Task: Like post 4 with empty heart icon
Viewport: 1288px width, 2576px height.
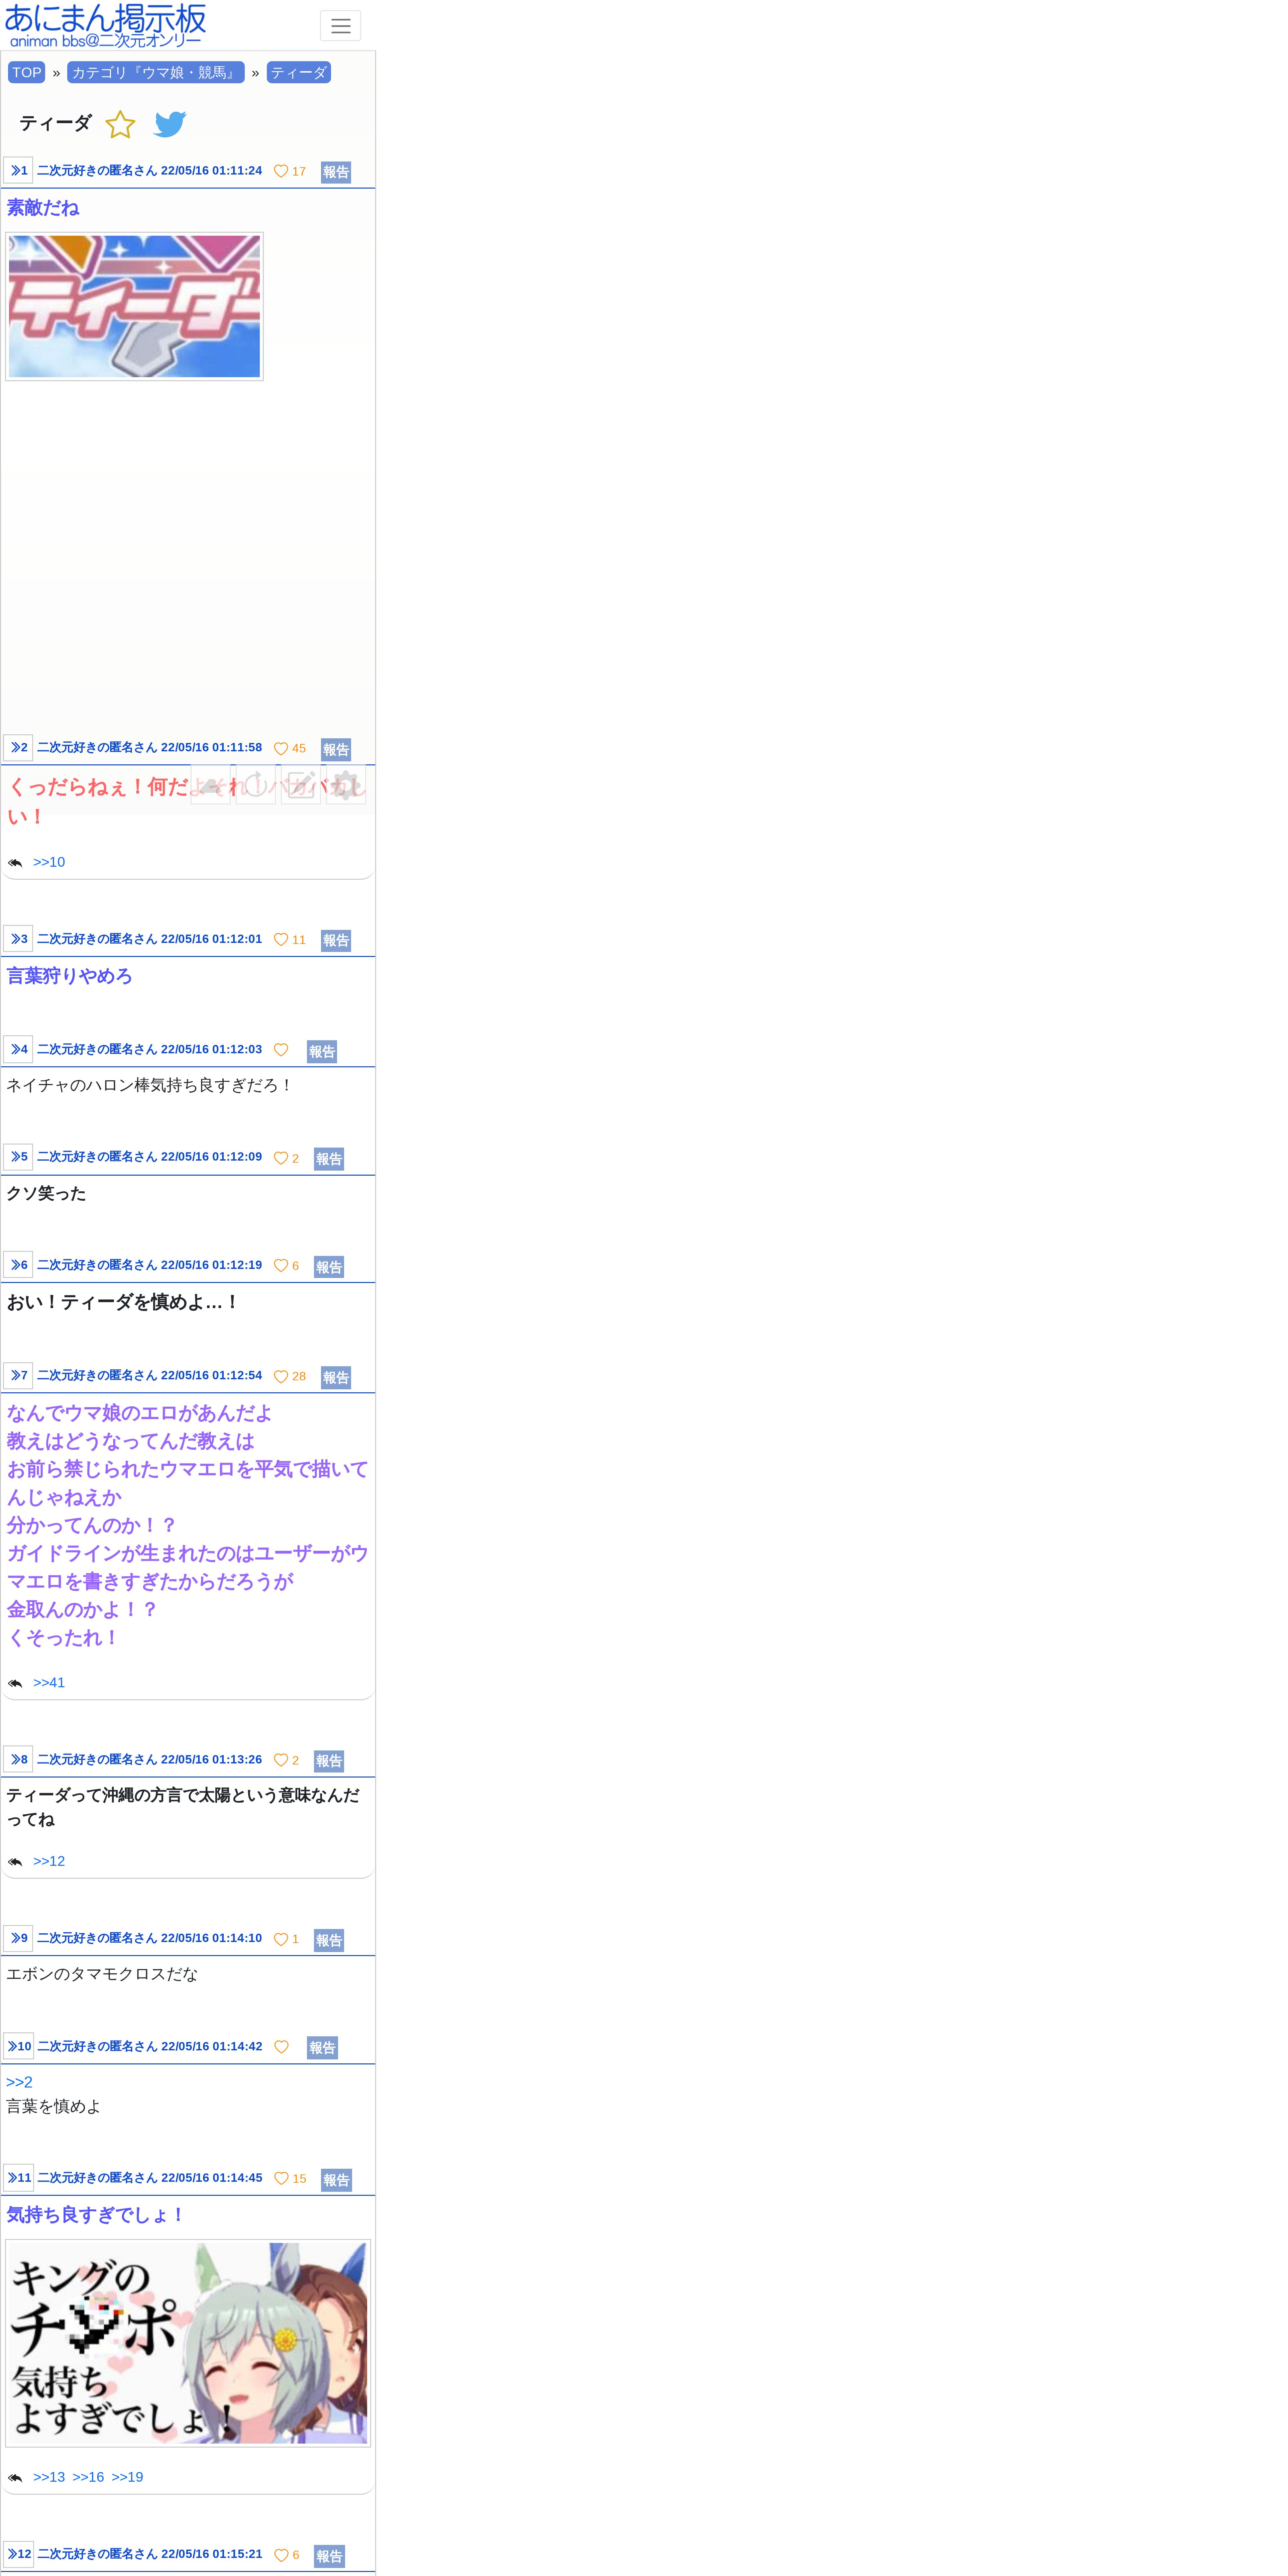Action: [281, 1050]
